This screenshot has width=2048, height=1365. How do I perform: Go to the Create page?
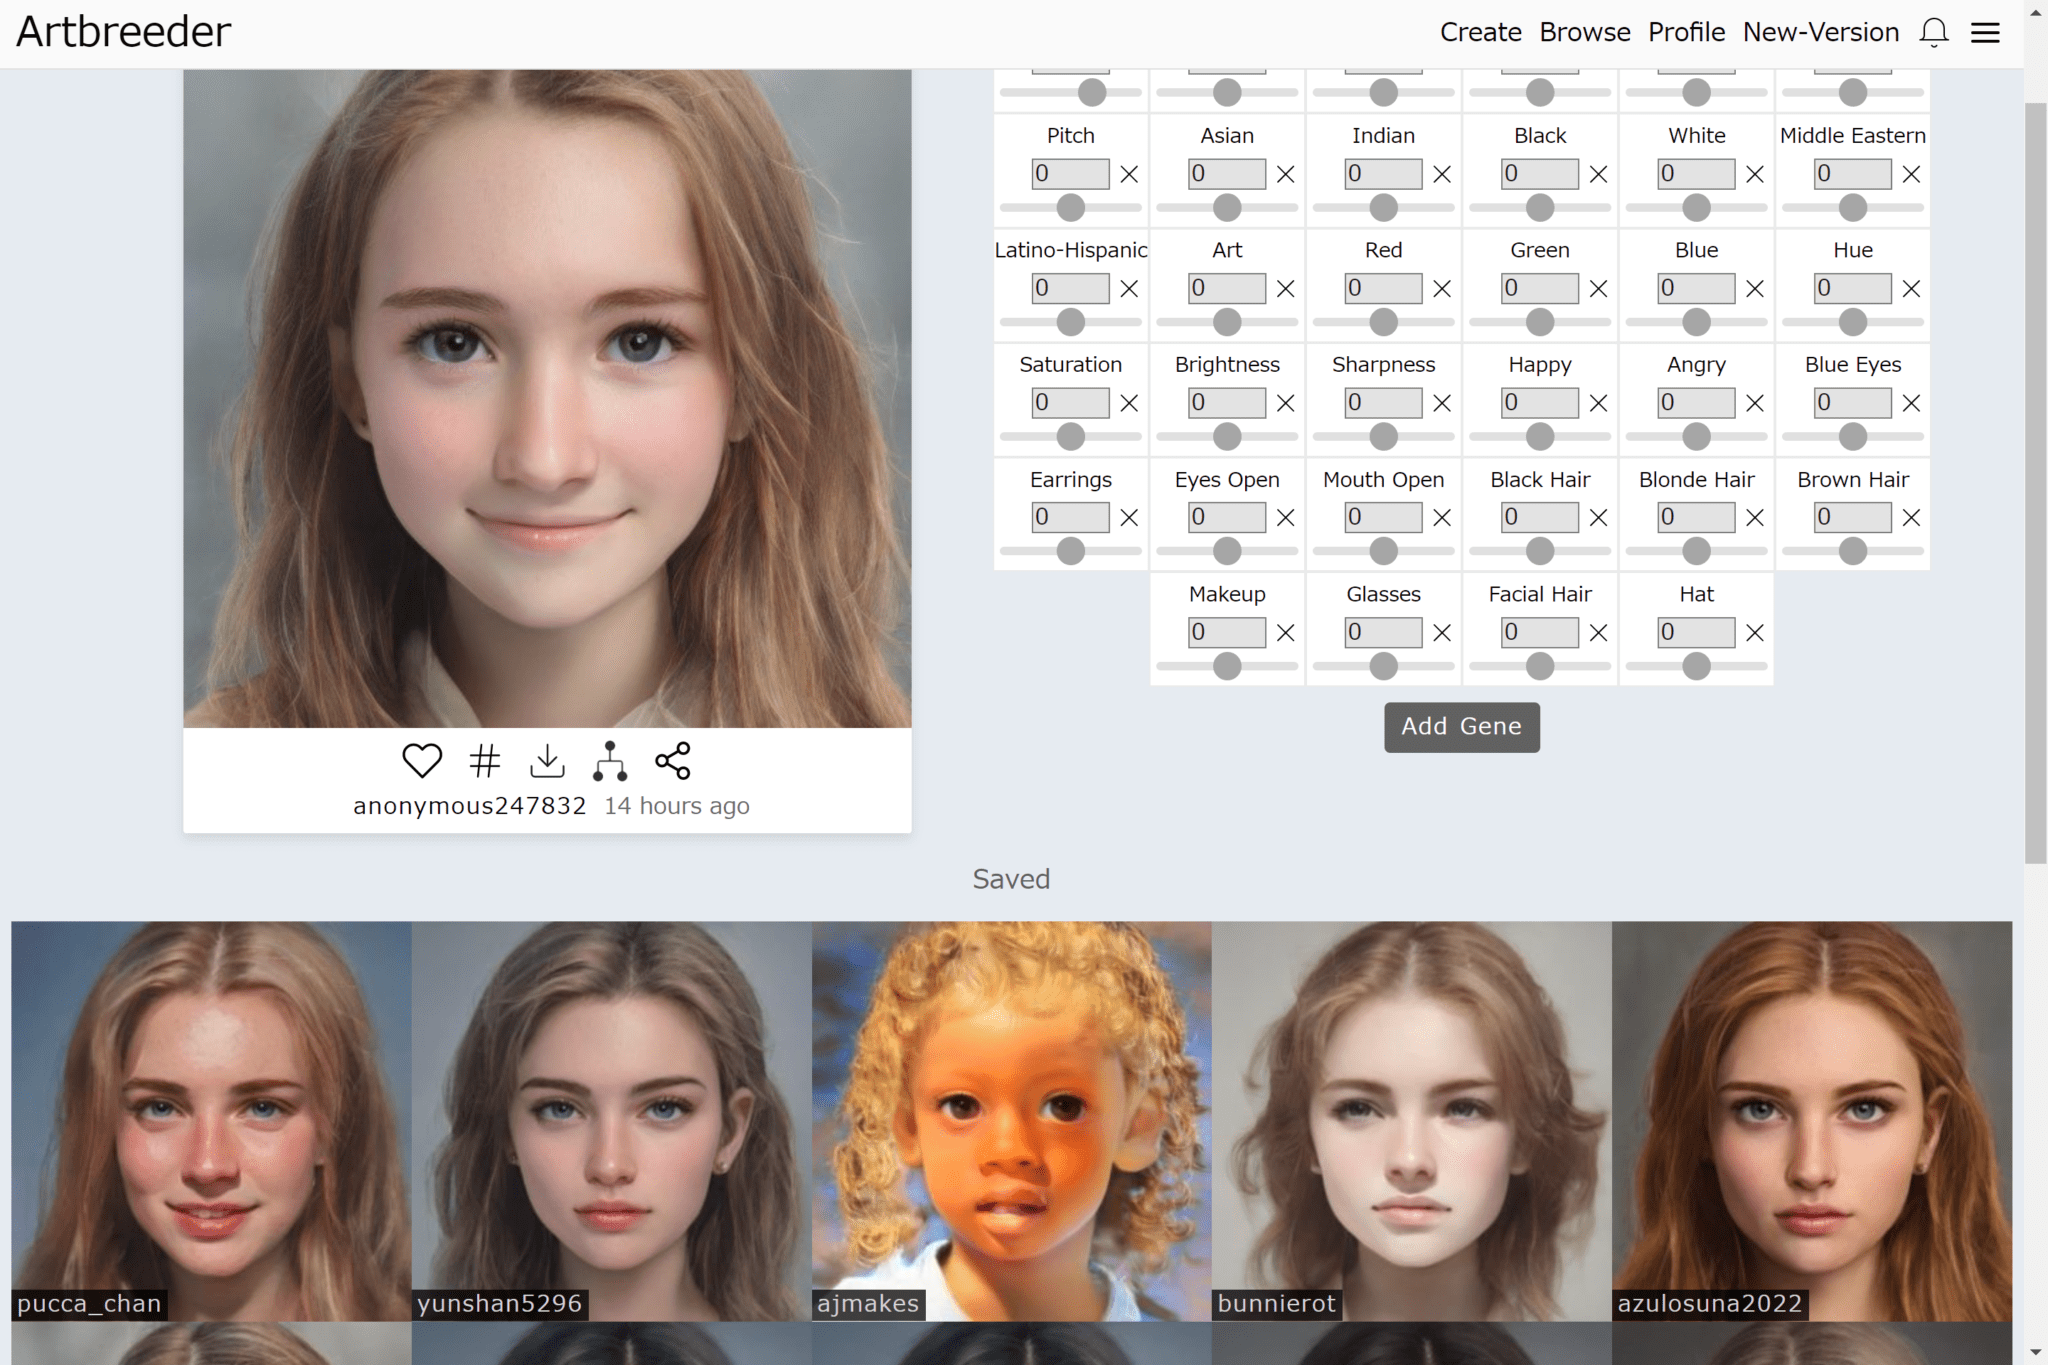point(1481,32)
